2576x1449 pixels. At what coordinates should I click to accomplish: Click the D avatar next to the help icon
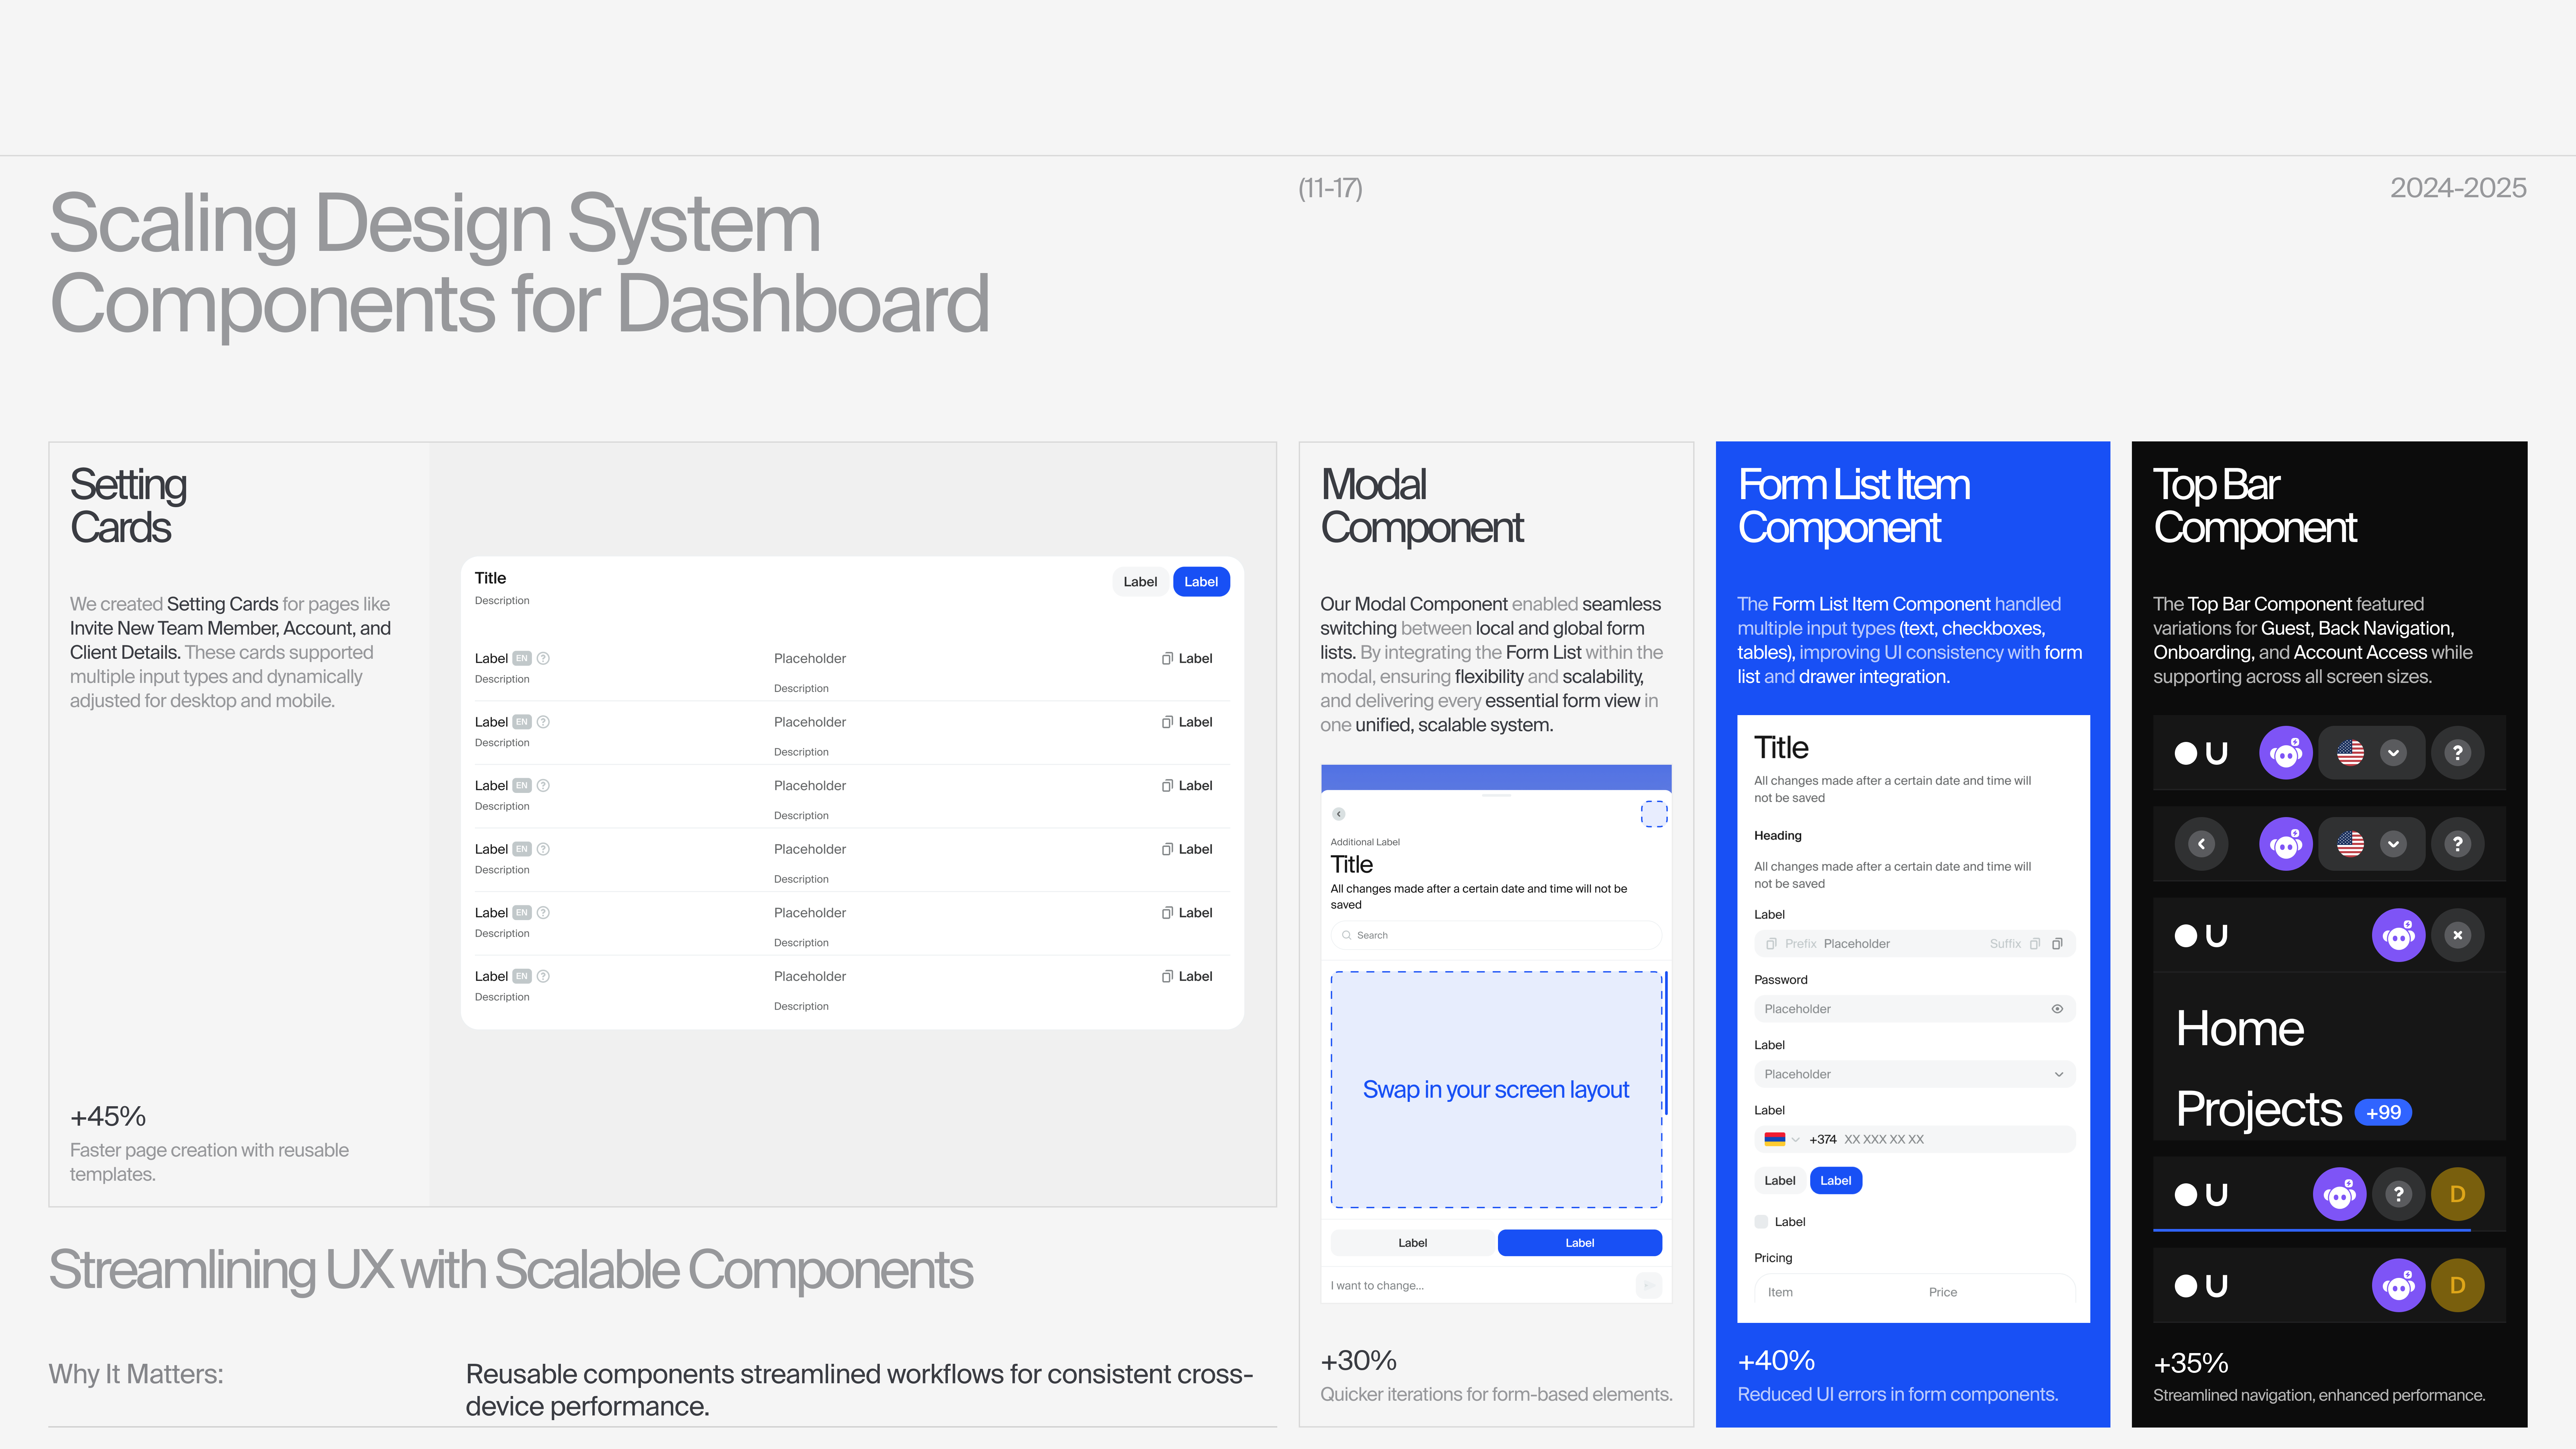pyautogui.click(x=2458, y=1194)
